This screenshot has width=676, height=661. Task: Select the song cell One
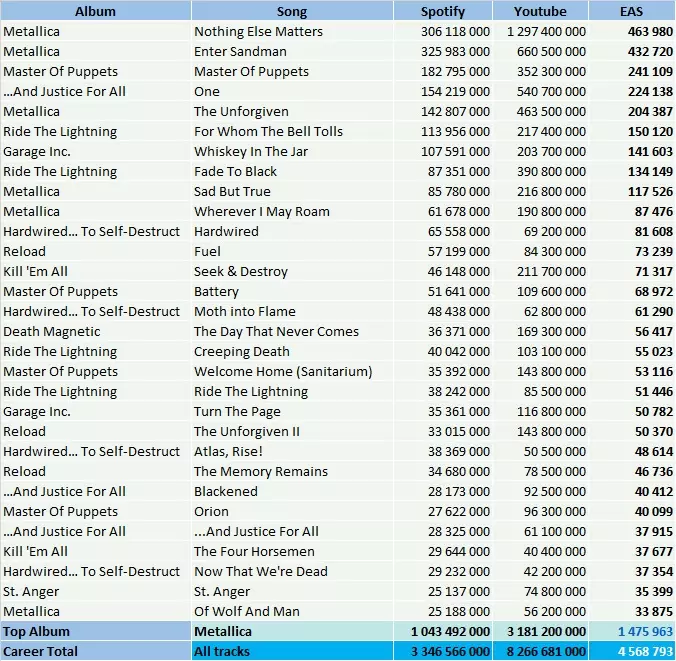tap(292, 91)
